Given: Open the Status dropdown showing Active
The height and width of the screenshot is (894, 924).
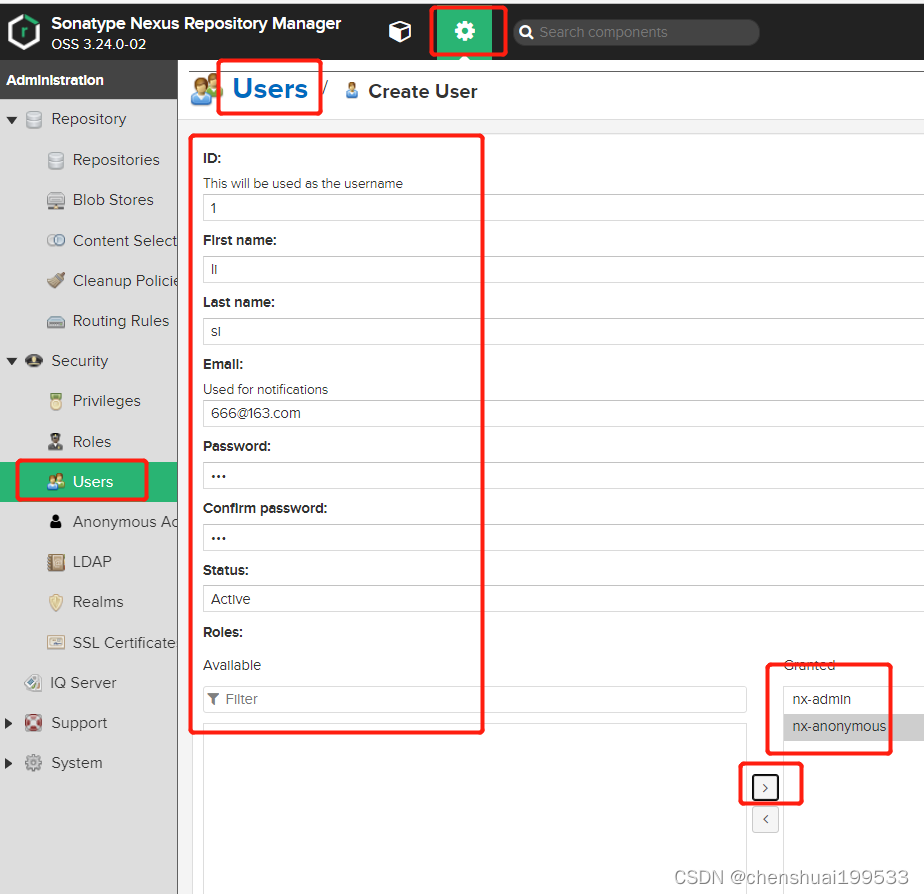Looking at the screenshot, I should coord(563,599).
